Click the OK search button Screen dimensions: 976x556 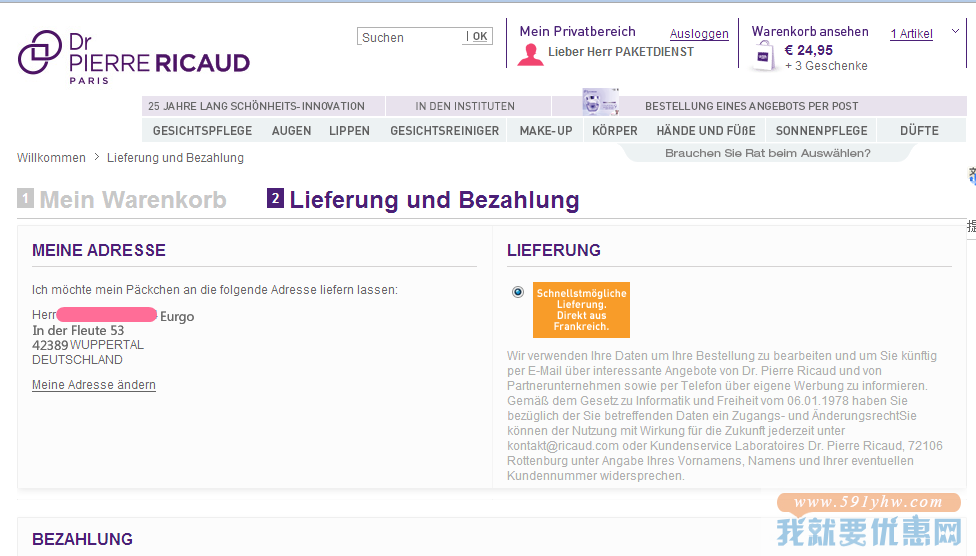(479, 37)
